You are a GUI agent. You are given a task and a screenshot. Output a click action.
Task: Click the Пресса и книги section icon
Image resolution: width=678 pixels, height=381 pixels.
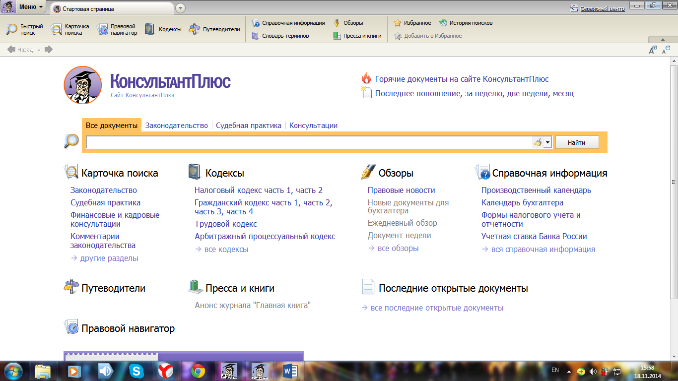[x=195, y=287]
